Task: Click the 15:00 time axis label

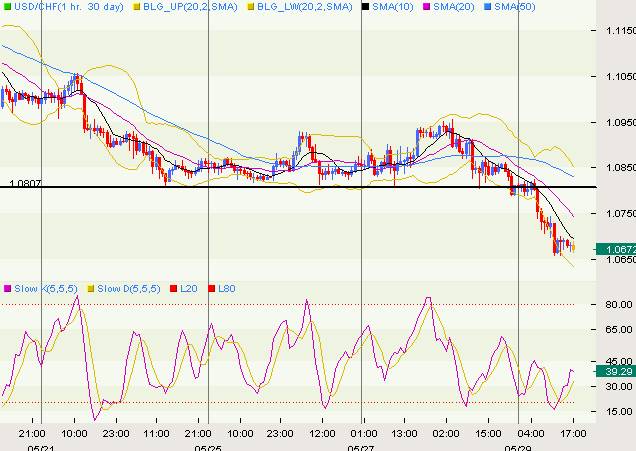Action: pyautogui.click(x=488, y=434)
